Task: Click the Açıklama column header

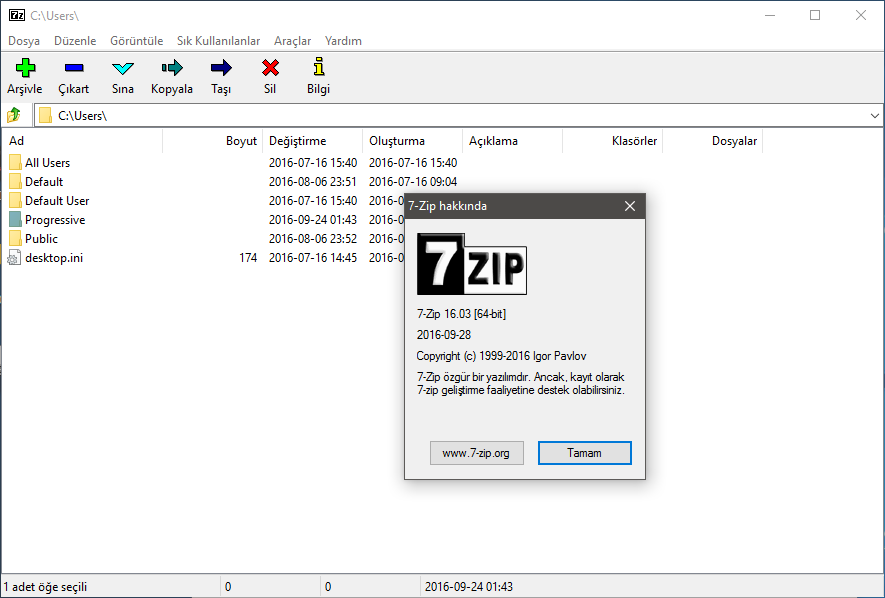Action: (x=512, y=141)
